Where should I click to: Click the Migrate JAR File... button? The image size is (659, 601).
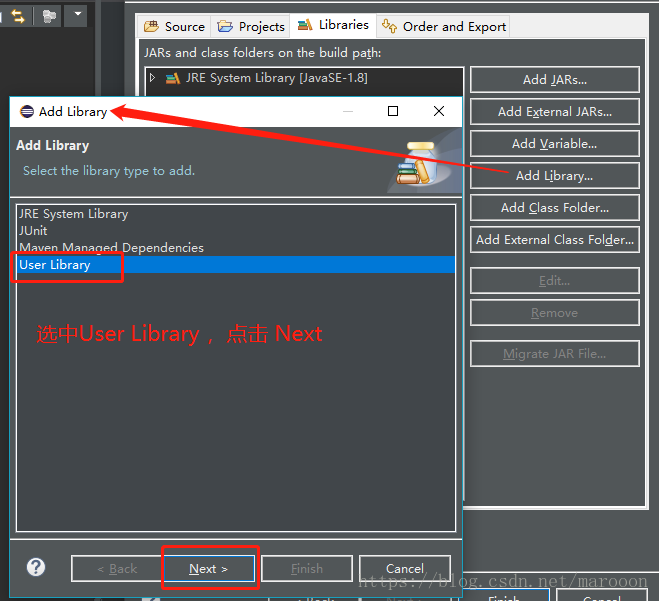click(555, 353)
